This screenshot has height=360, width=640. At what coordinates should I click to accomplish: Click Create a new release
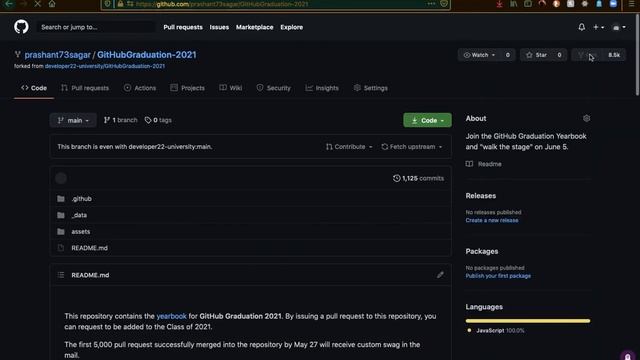pos(492,220)
